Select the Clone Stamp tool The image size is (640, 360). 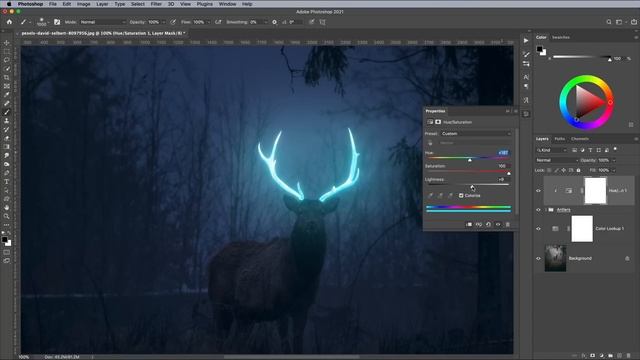tap(7, 121)
